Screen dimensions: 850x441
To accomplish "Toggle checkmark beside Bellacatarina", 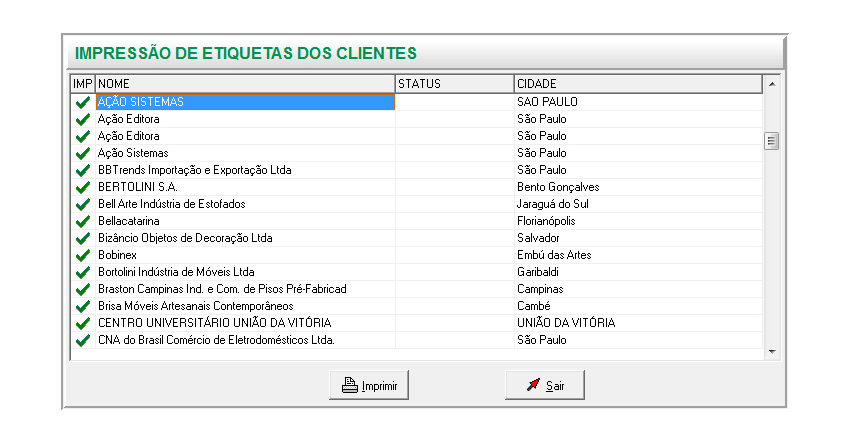I will 83,222.
